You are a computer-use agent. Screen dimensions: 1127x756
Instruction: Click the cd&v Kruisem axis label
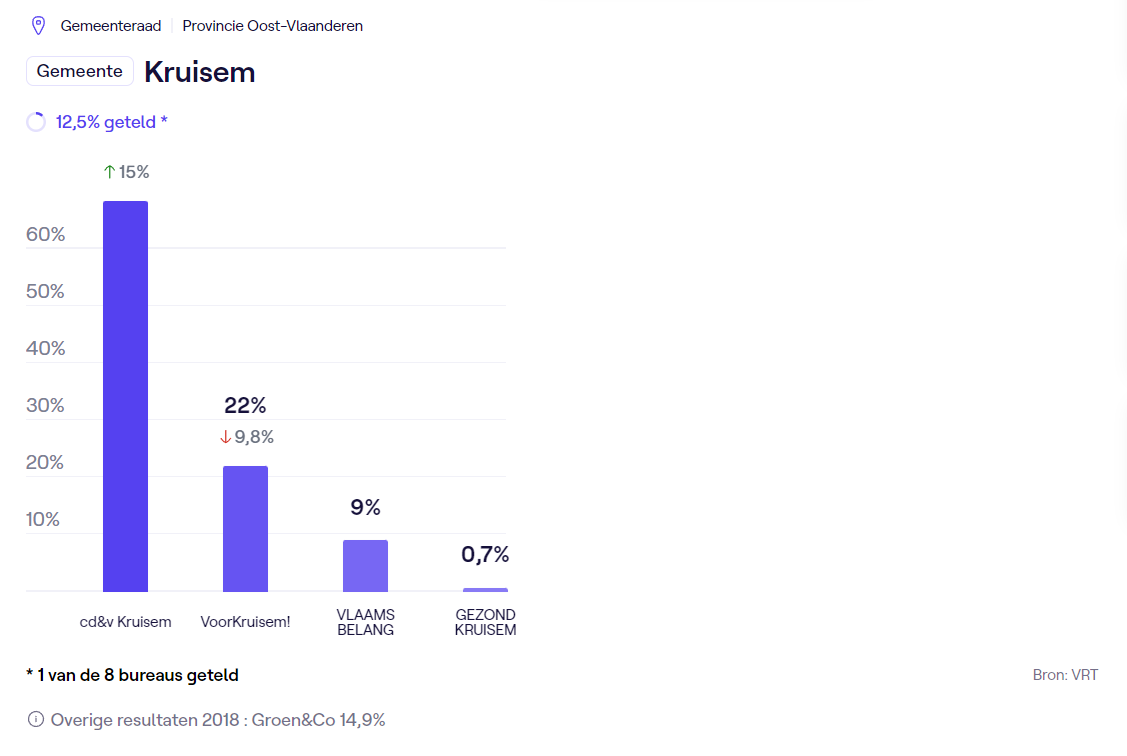[x=126, y=622]
